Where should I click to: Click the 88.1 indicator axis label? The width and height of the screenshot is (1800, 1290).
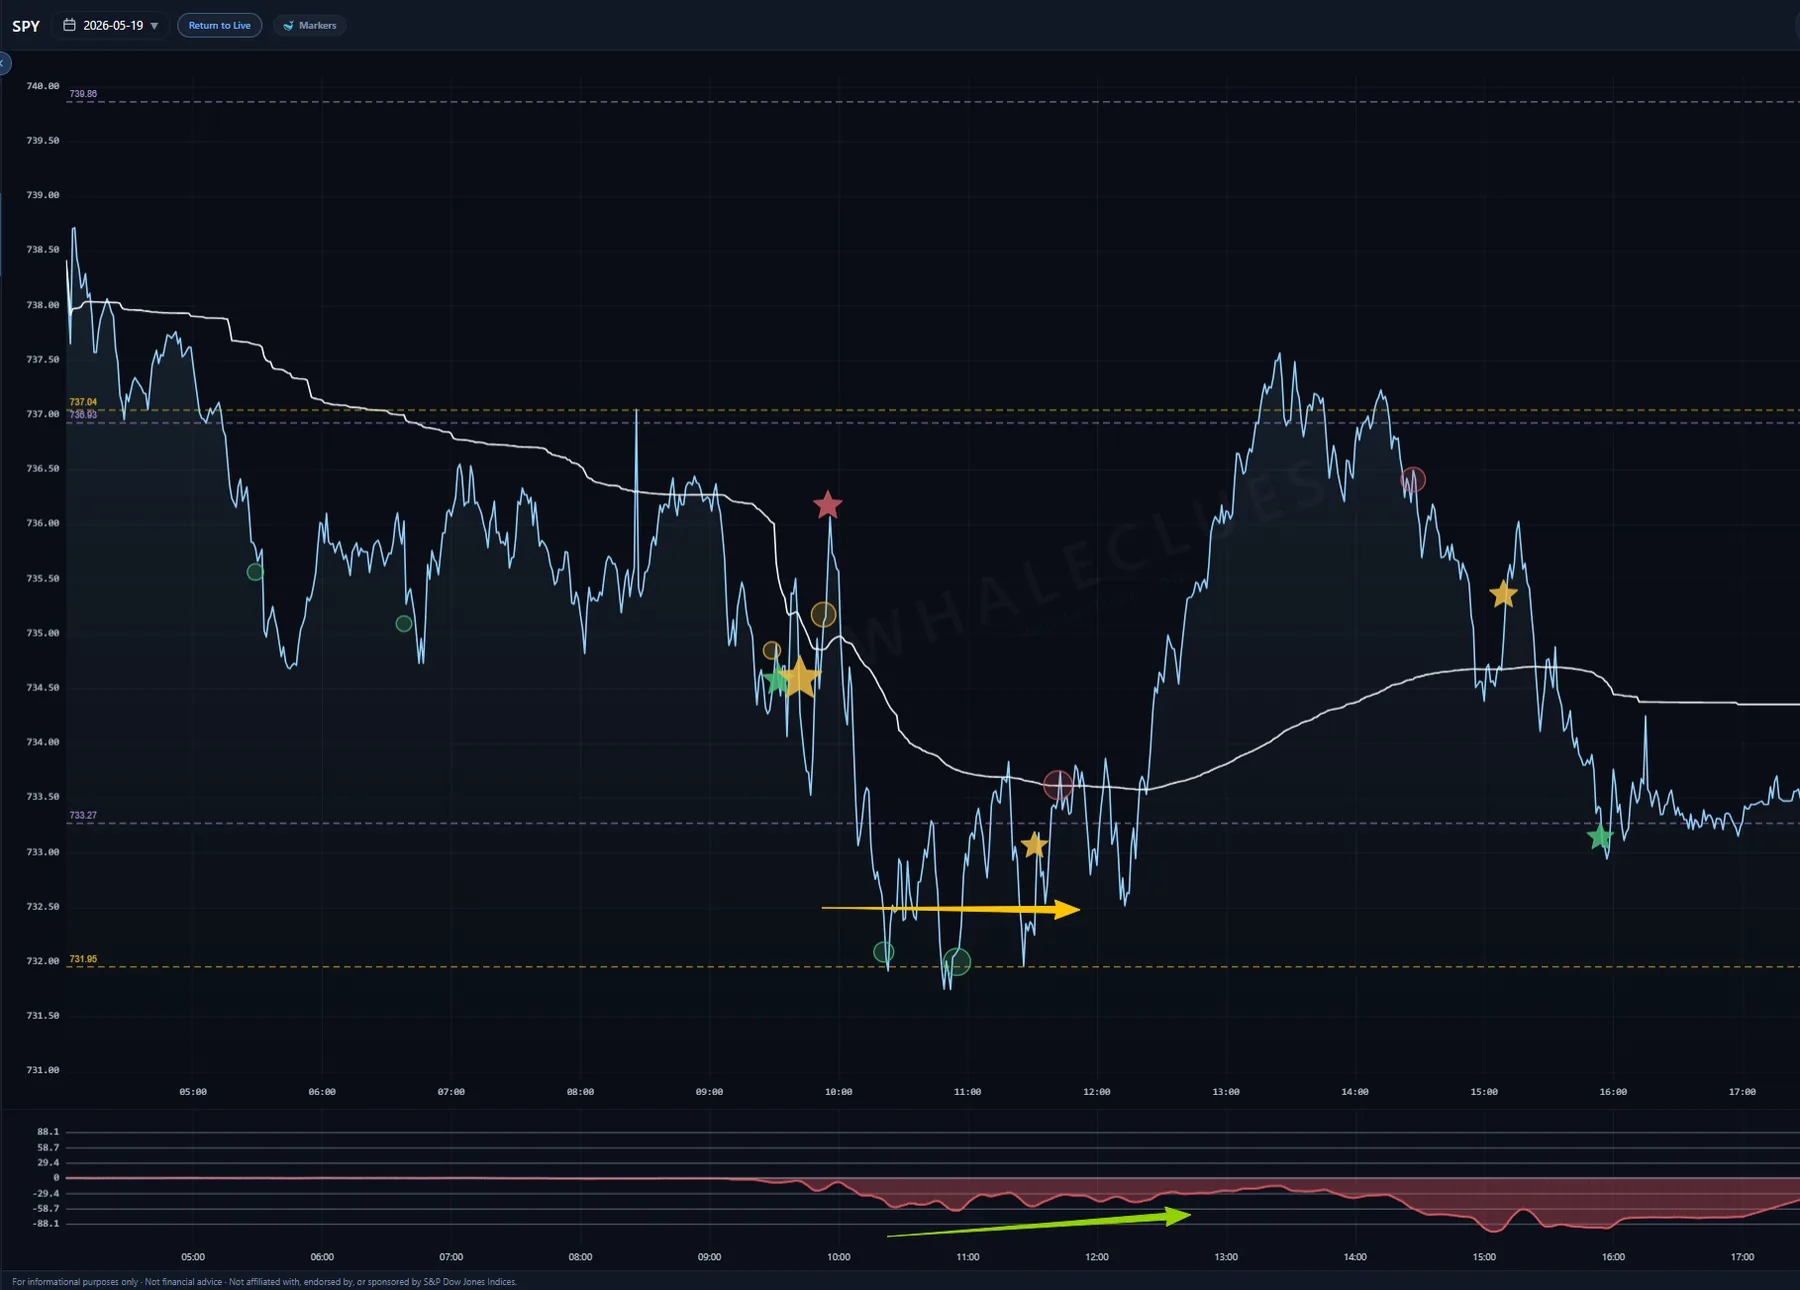(x=48, y=1132)
